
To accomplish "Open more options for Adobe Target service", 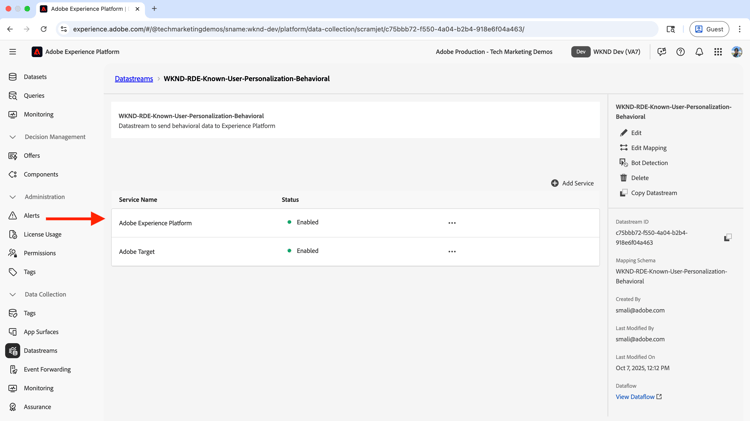I will point(452,252).
